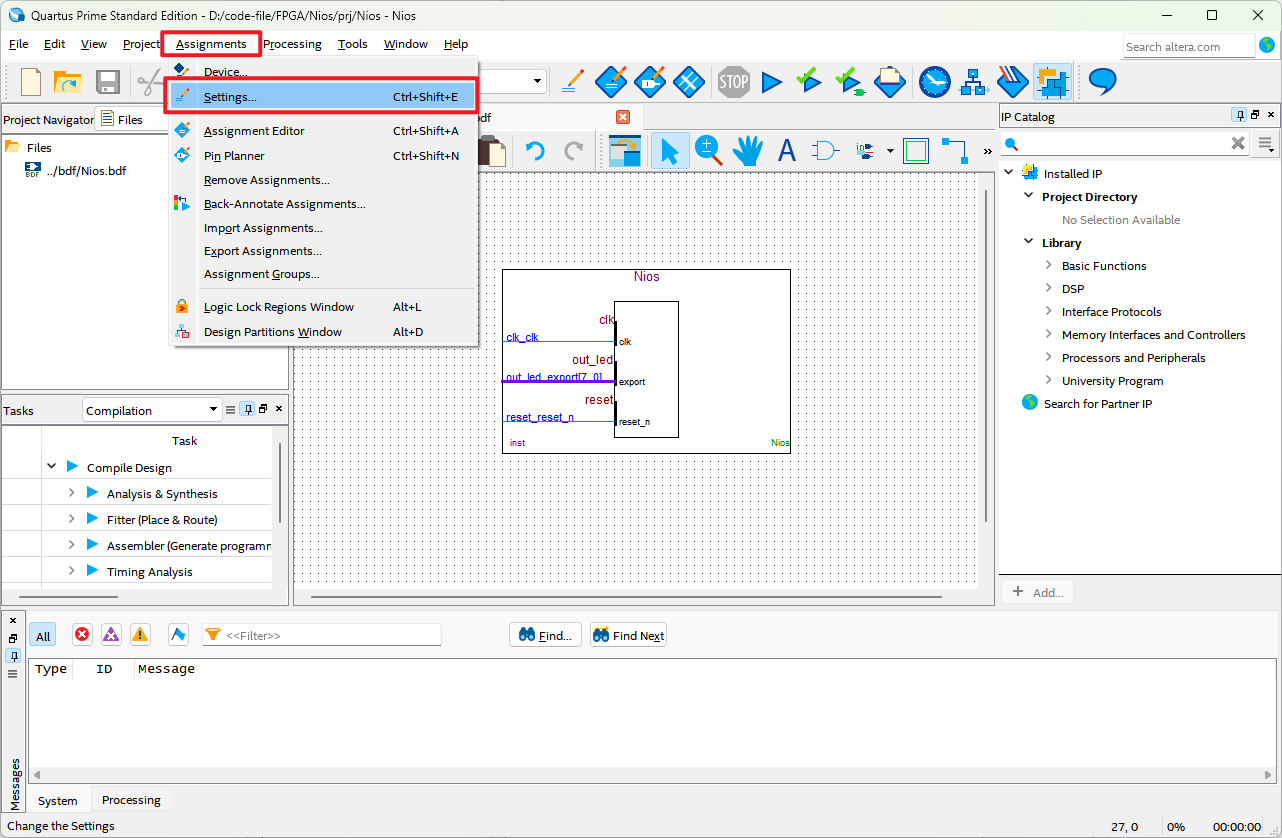Start compilation with the blue play icon
1282x838 pixels.
tap(771, 81)
